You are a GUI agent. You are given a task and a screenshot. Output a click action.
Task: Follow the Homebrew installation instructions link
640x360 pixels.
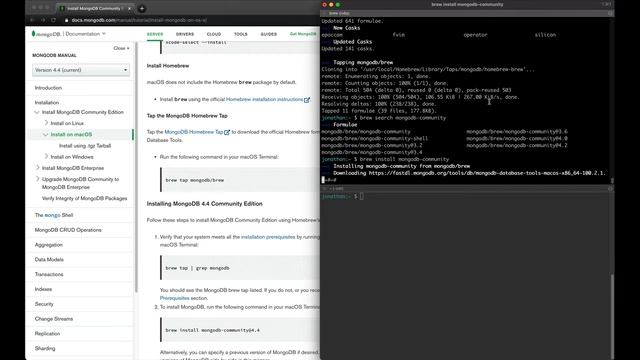click(x=268, y=99)
